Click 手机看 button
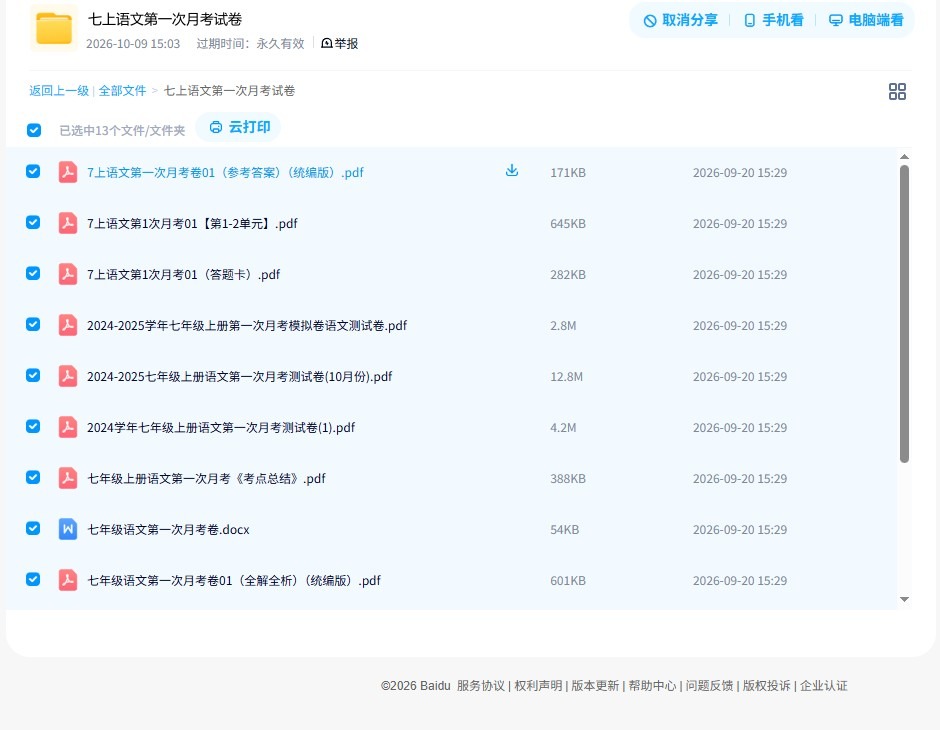 tap(773, 20)
